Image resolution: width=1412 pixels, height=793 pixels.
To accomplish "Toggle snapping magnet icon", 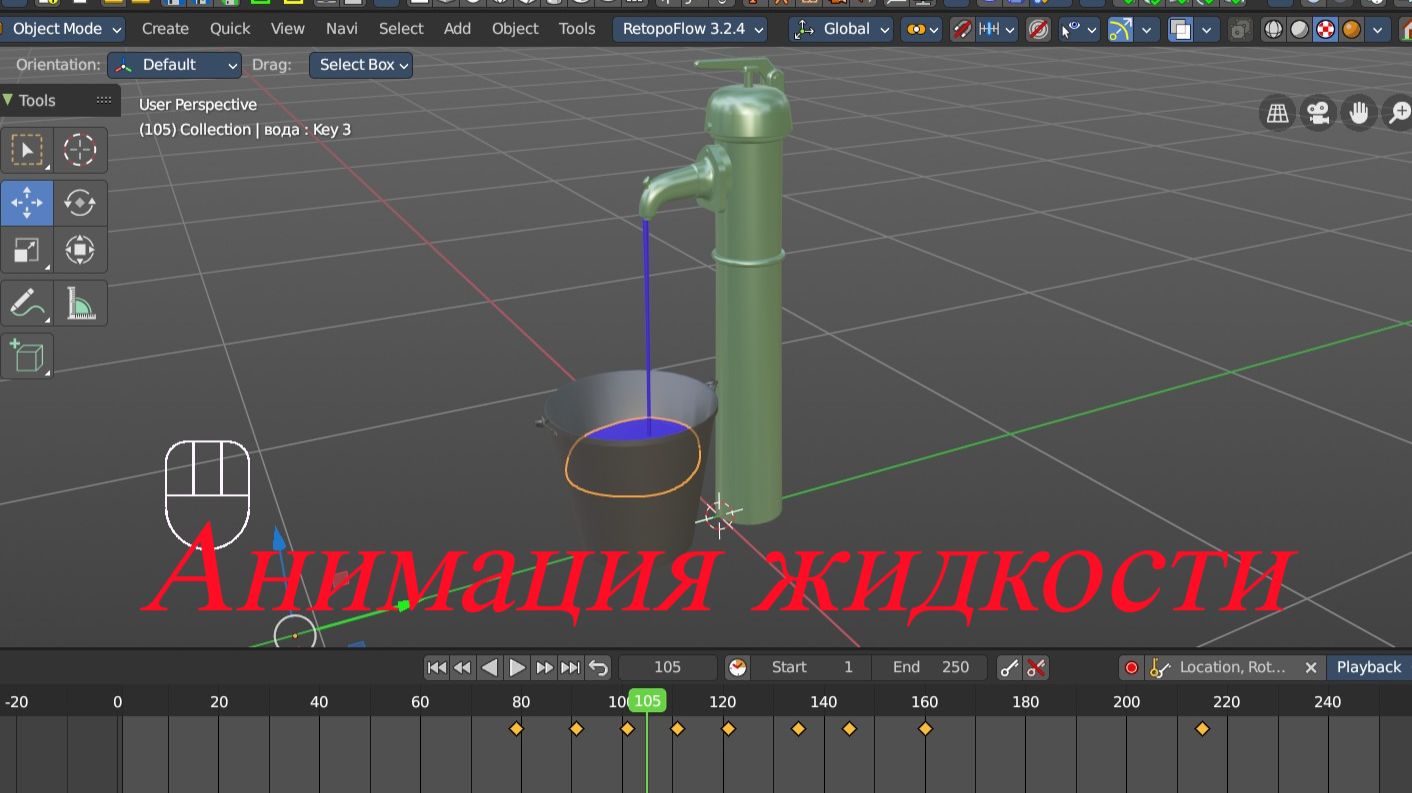I will coord(962,29).
